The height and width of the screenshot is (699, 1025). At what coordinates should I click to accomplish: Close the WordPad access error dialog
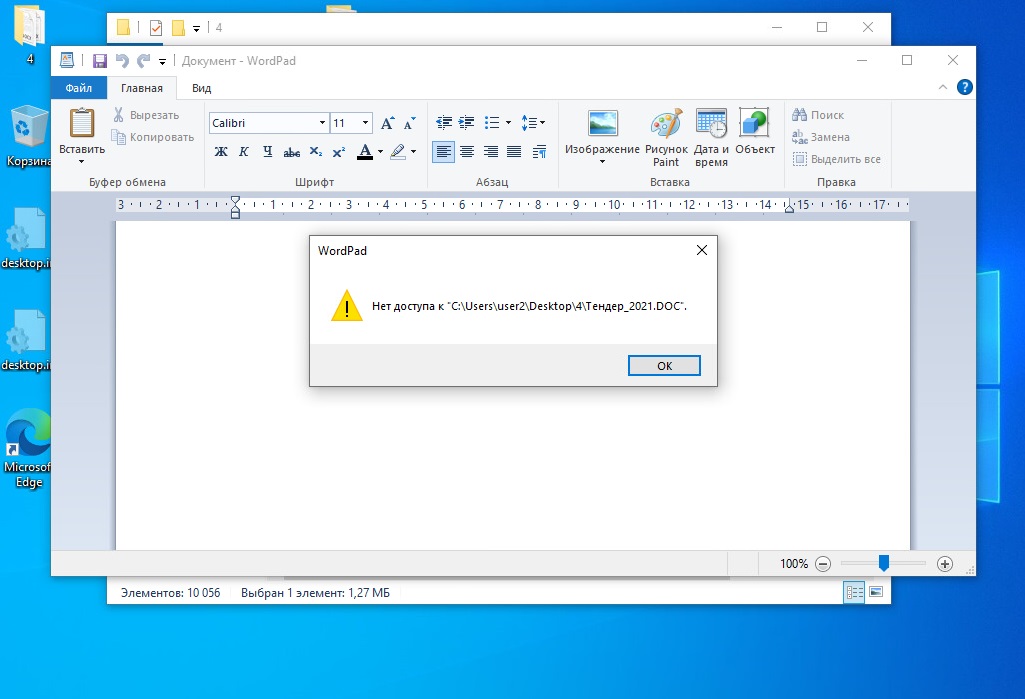pos(702,250)
